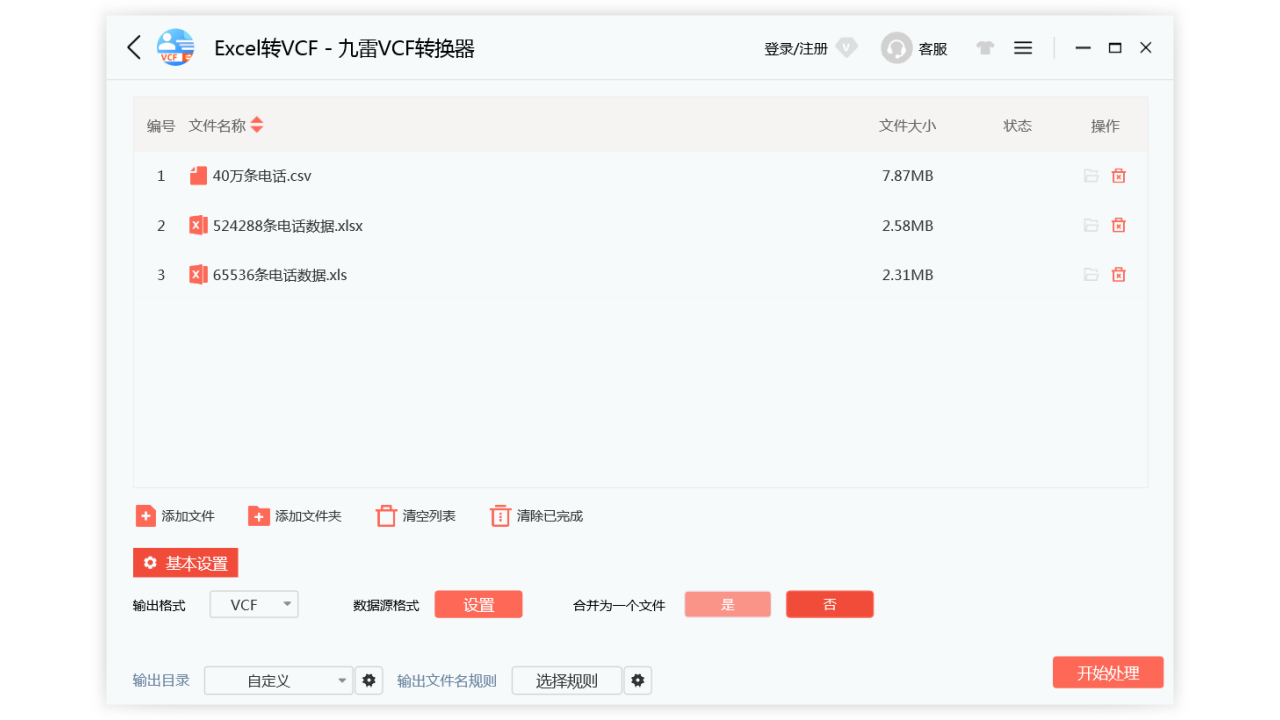Click the 清除已完成 clear completed icon
1280x720 pixels.
coord(500,515)
